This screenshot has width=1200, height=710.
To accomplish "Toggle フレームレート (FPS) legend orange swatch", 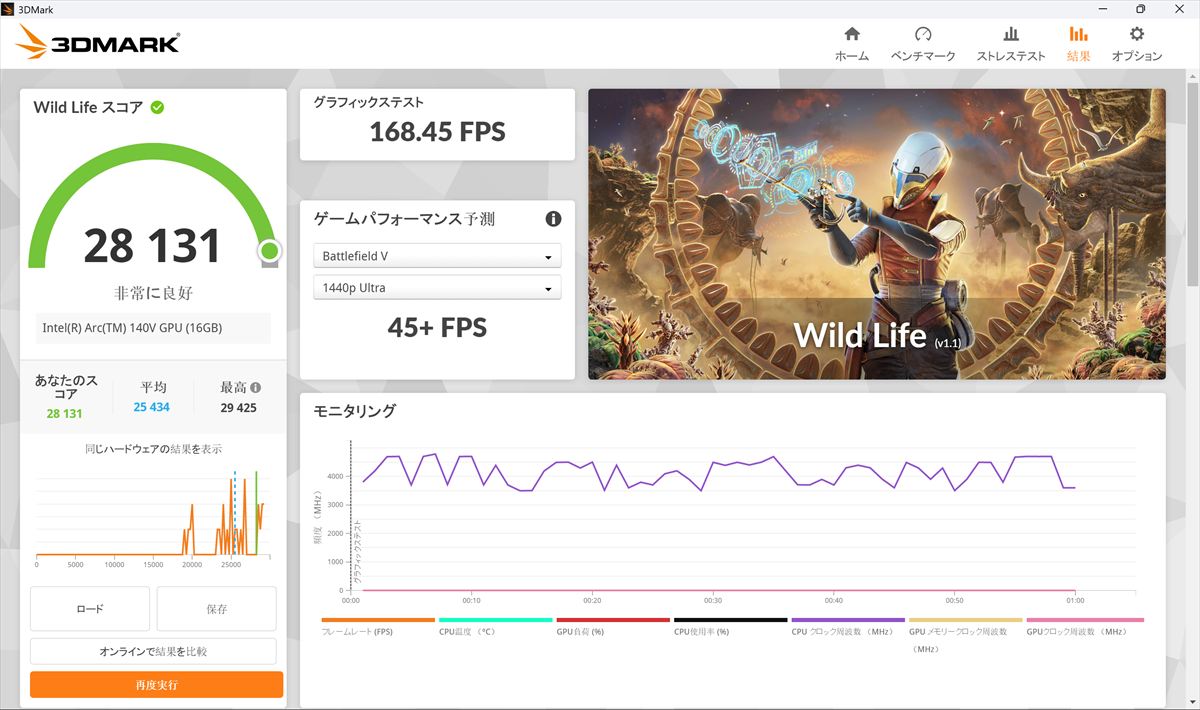I will 378,620.
